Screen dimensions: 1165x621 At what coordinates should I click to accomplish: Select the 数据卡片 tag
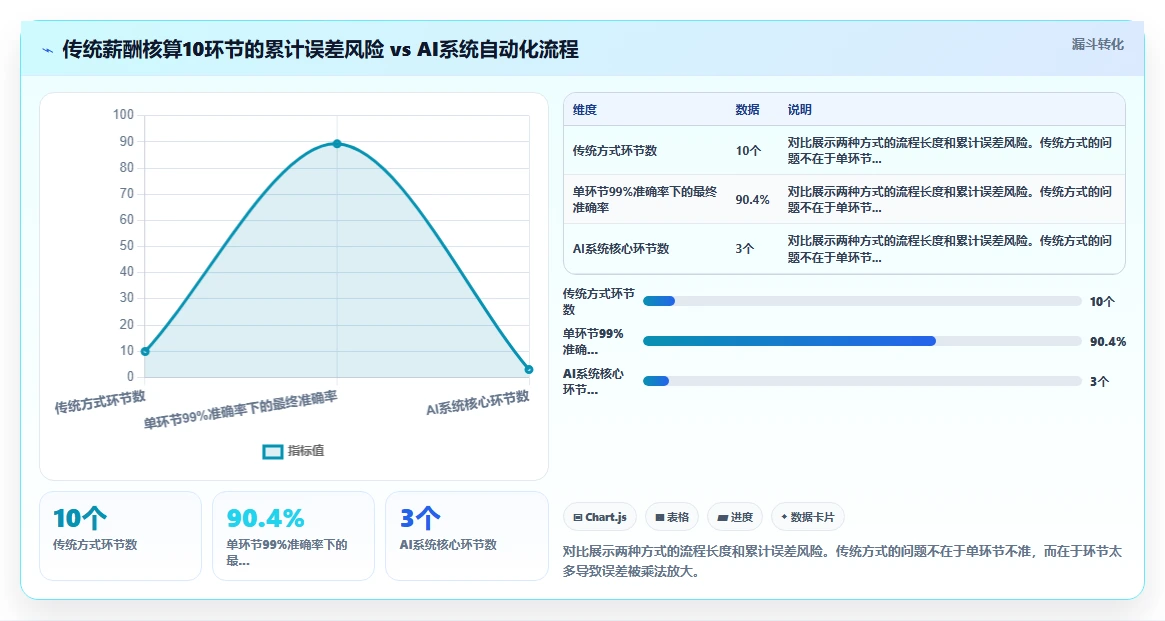click(x=808, y=517)
